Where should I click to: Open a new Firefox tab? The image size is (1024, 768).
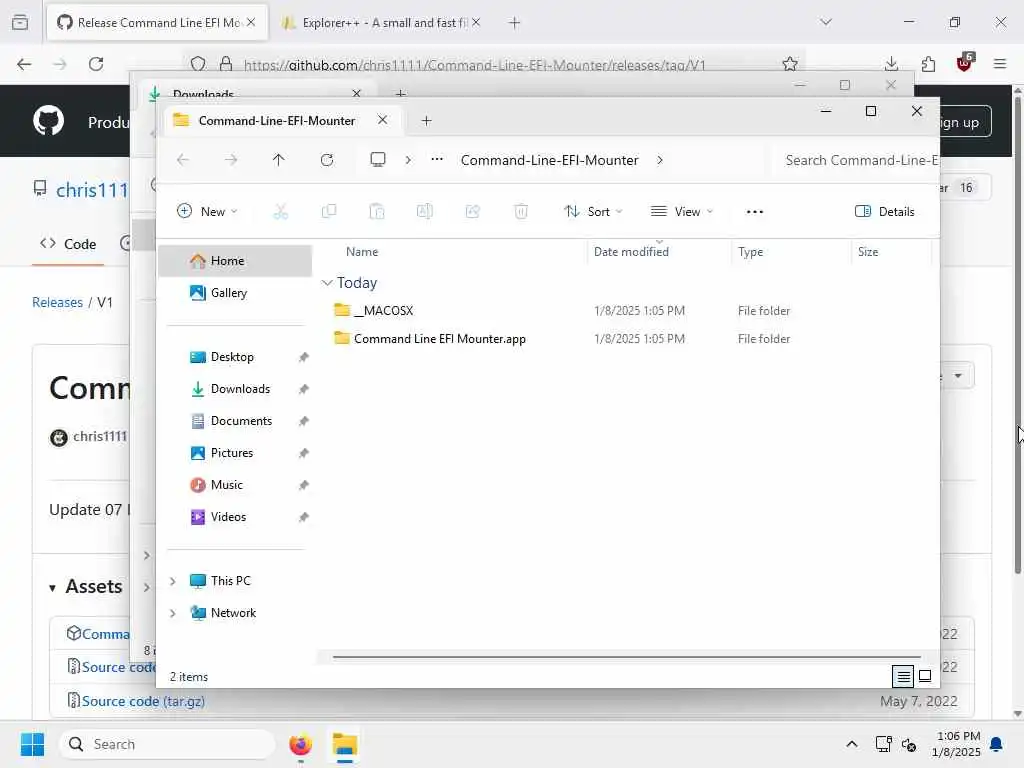(515, 23)
